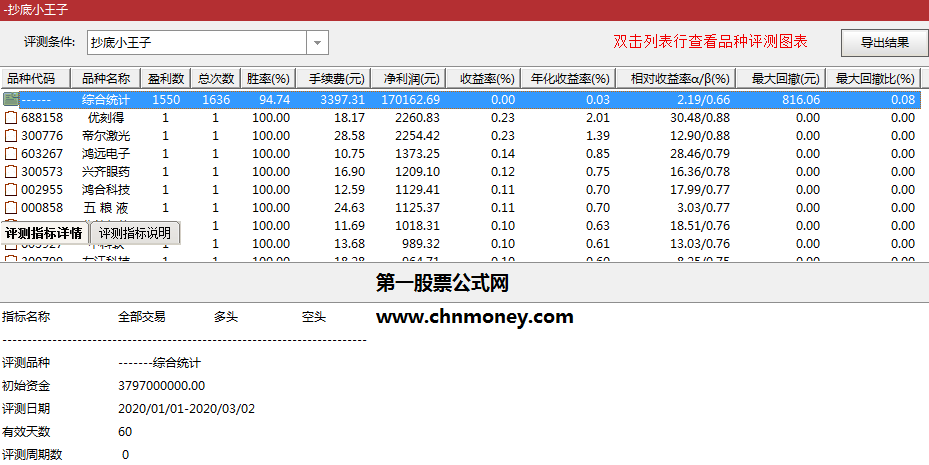The width and height of the screenshot is (929, 465).
Task: Click initial capital value 3797000000.00
Action: point(162,386)
